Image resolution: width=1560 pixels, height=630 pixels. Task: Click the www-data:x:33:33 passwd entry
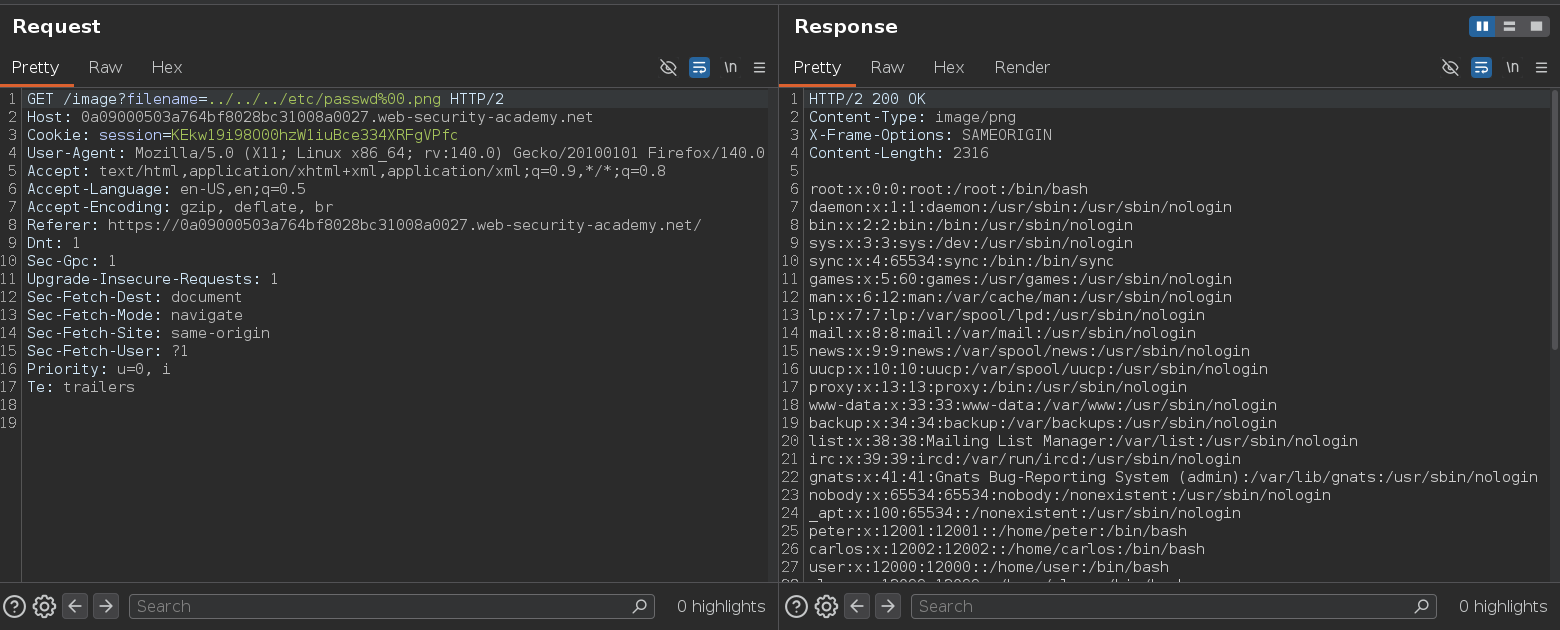click(1043, 405)
